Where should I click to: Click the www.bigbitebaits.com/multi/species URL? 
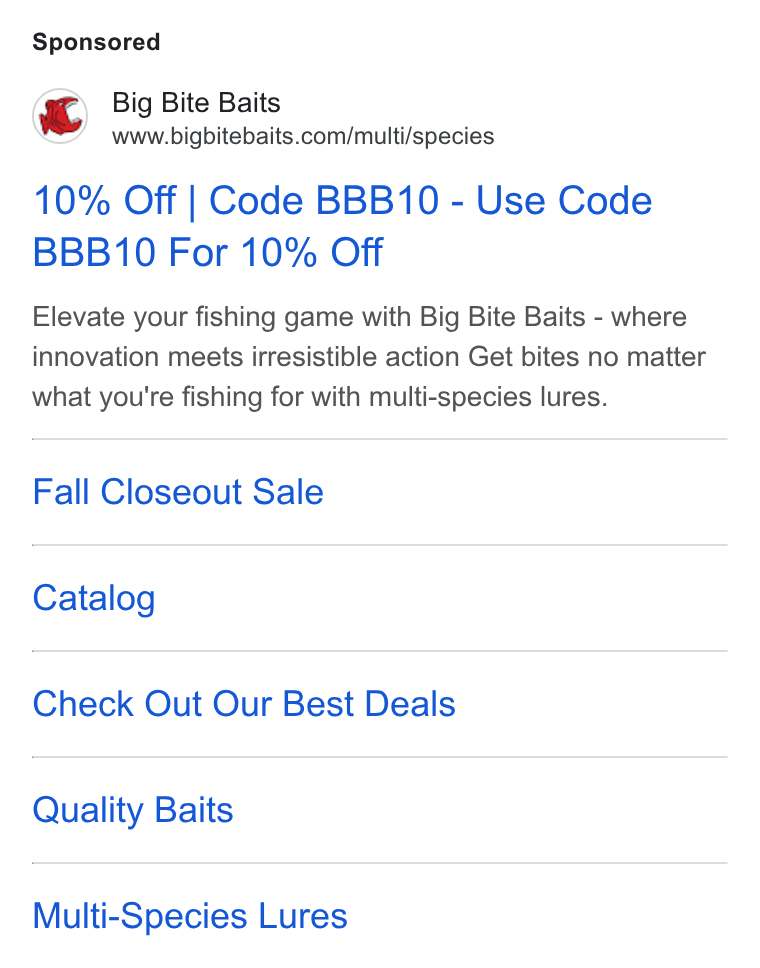pos(303,136)
